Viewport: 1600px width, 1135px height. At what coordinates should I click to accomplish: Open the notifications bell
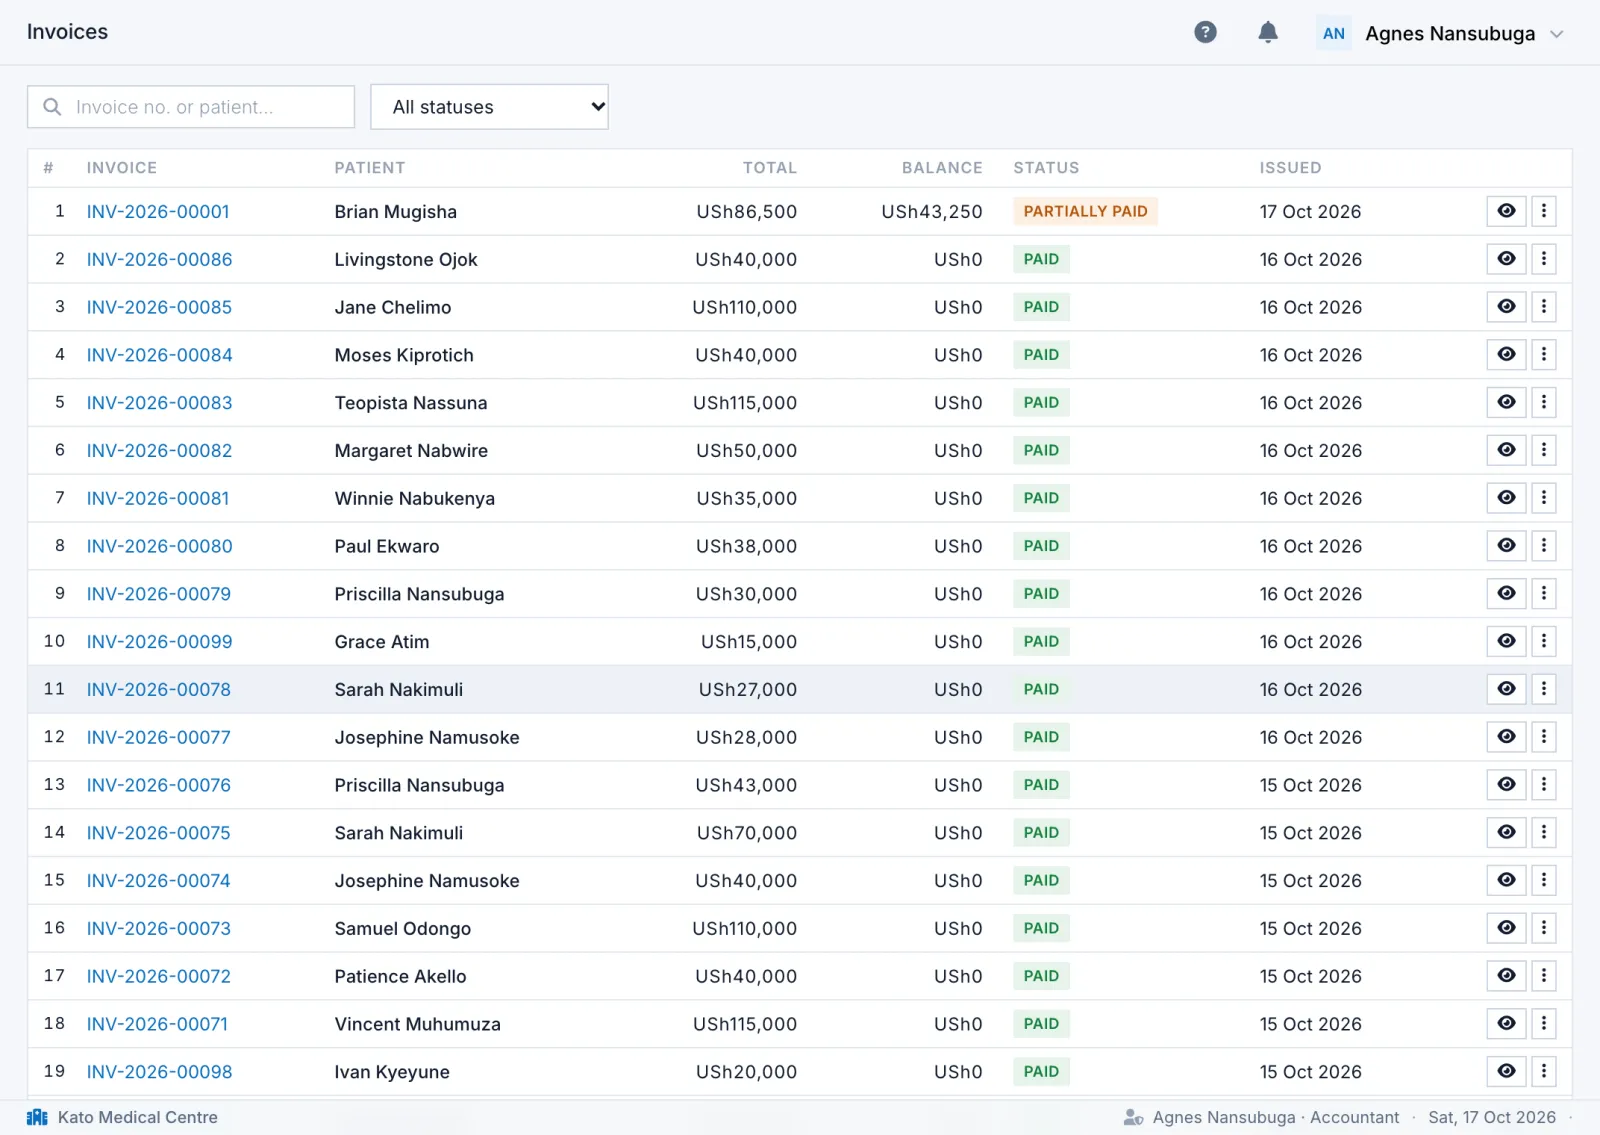(1268, 33)
